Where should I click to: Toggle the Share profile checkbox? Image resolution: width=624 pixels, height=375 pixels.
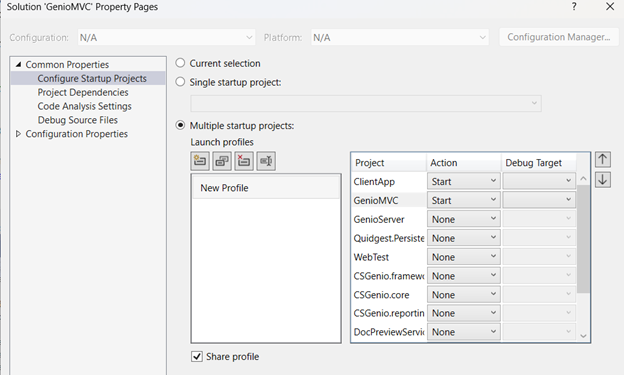tap(197, 356)
